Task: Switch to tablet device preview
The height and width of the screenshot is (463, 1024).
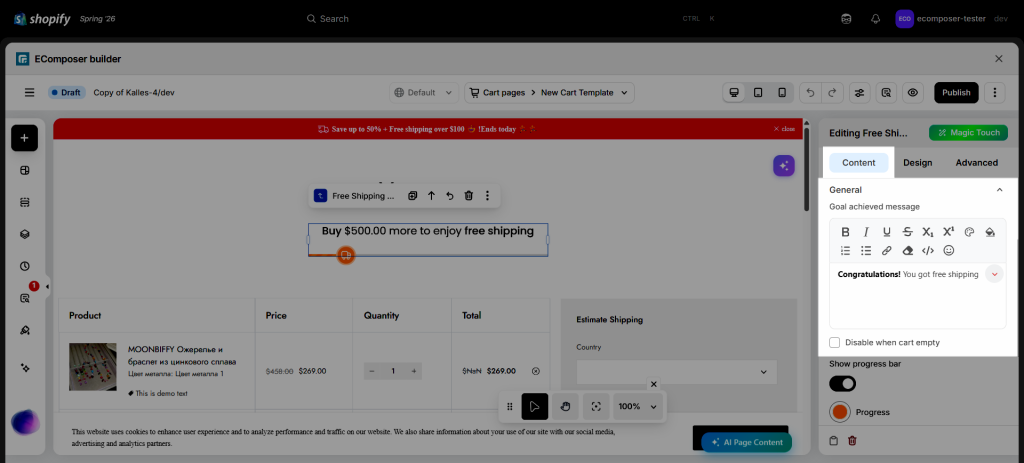Action: tap(758, 93)
